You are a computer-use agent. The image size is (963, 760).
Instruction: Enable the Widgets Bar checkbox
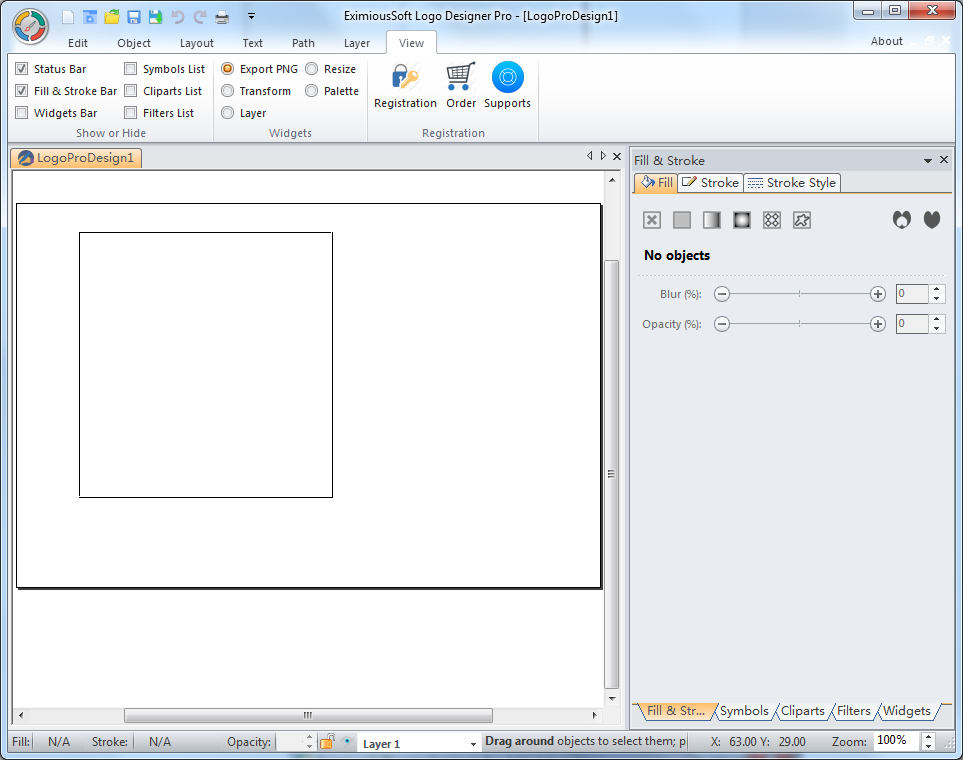[21, 113]
